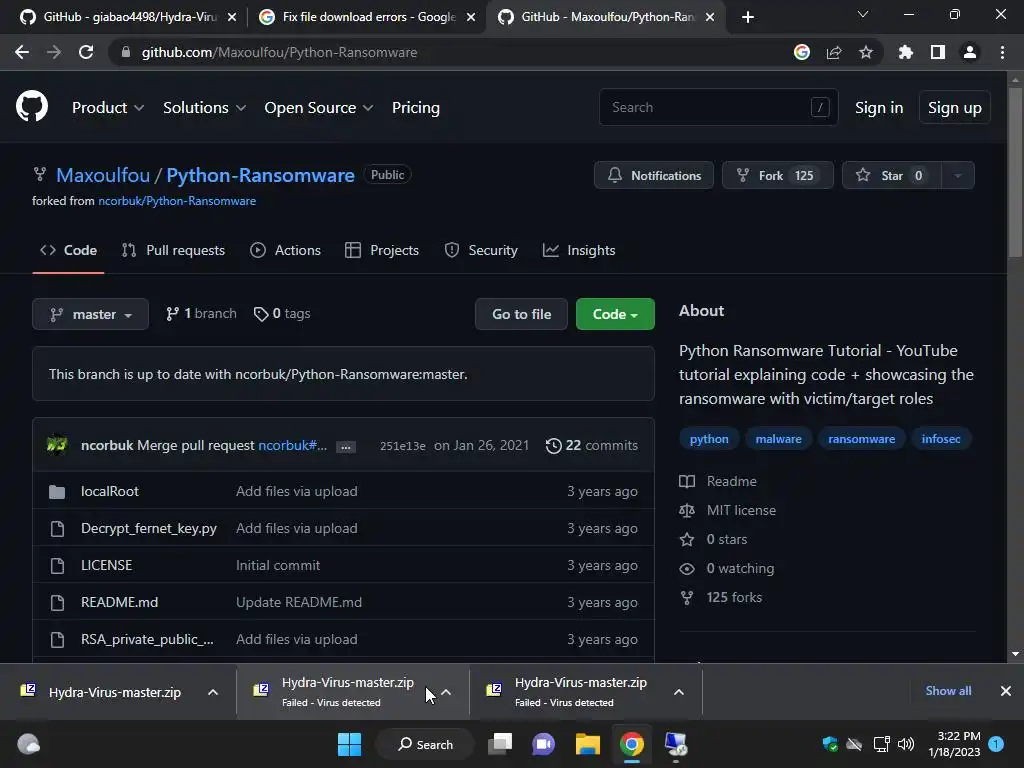Expand the Open Source menu
Image resolution: width=1024 pixels, height=768 pixels.
pyautogui.click(x=319, y=108)
